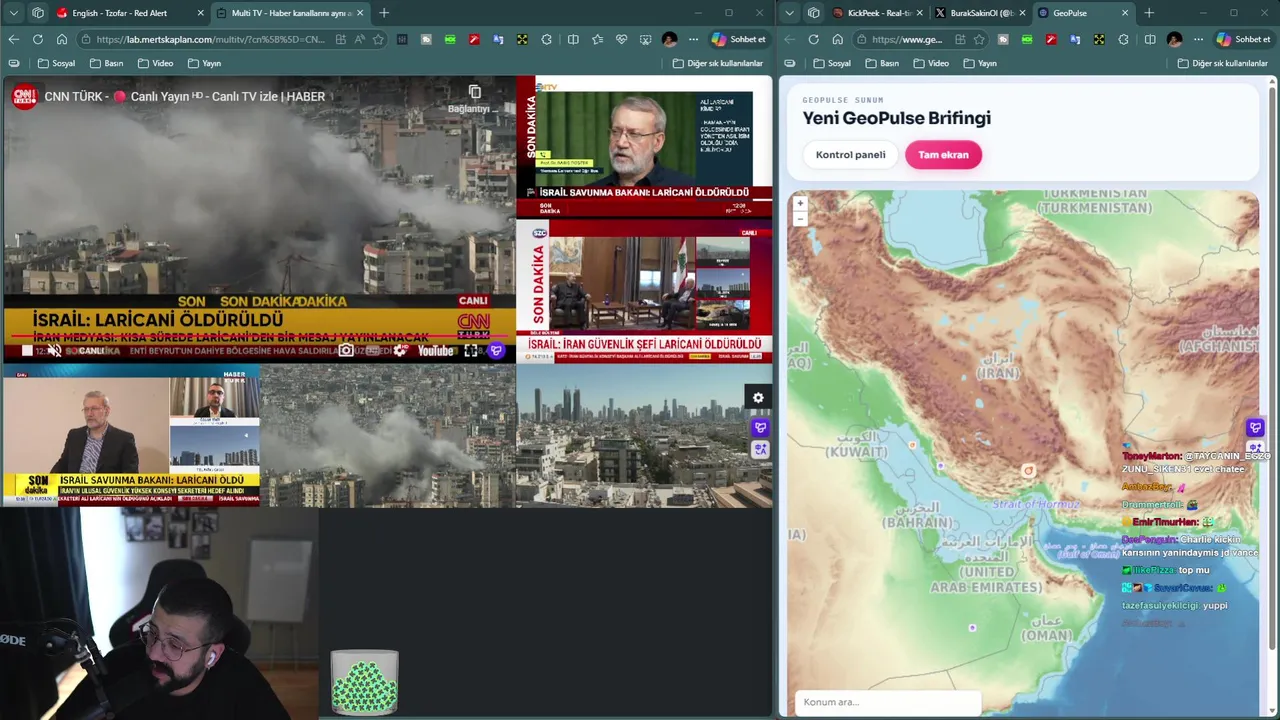Expand Basın bookmarks folder in left browser
This screenshot has width=1280, height=720.
(x=106, y=63)
